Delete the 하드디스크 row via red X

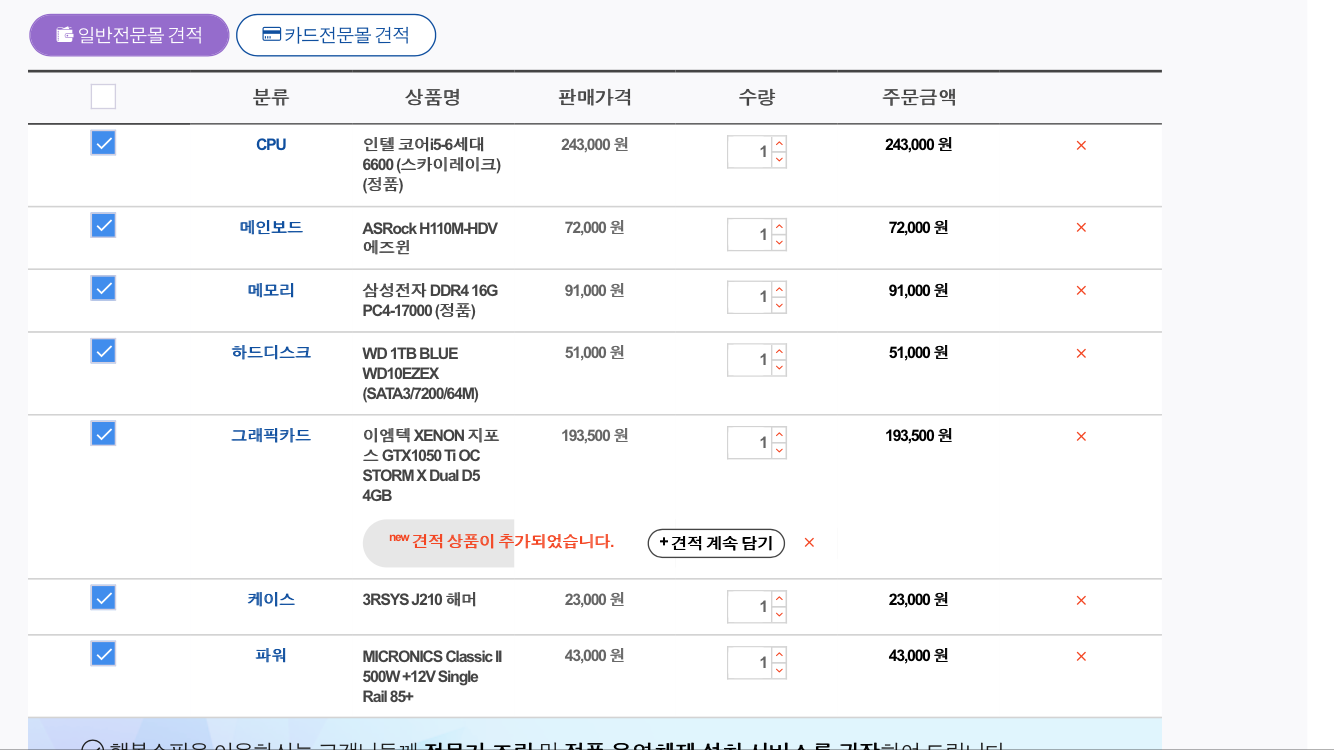(x=1081, y=353)
